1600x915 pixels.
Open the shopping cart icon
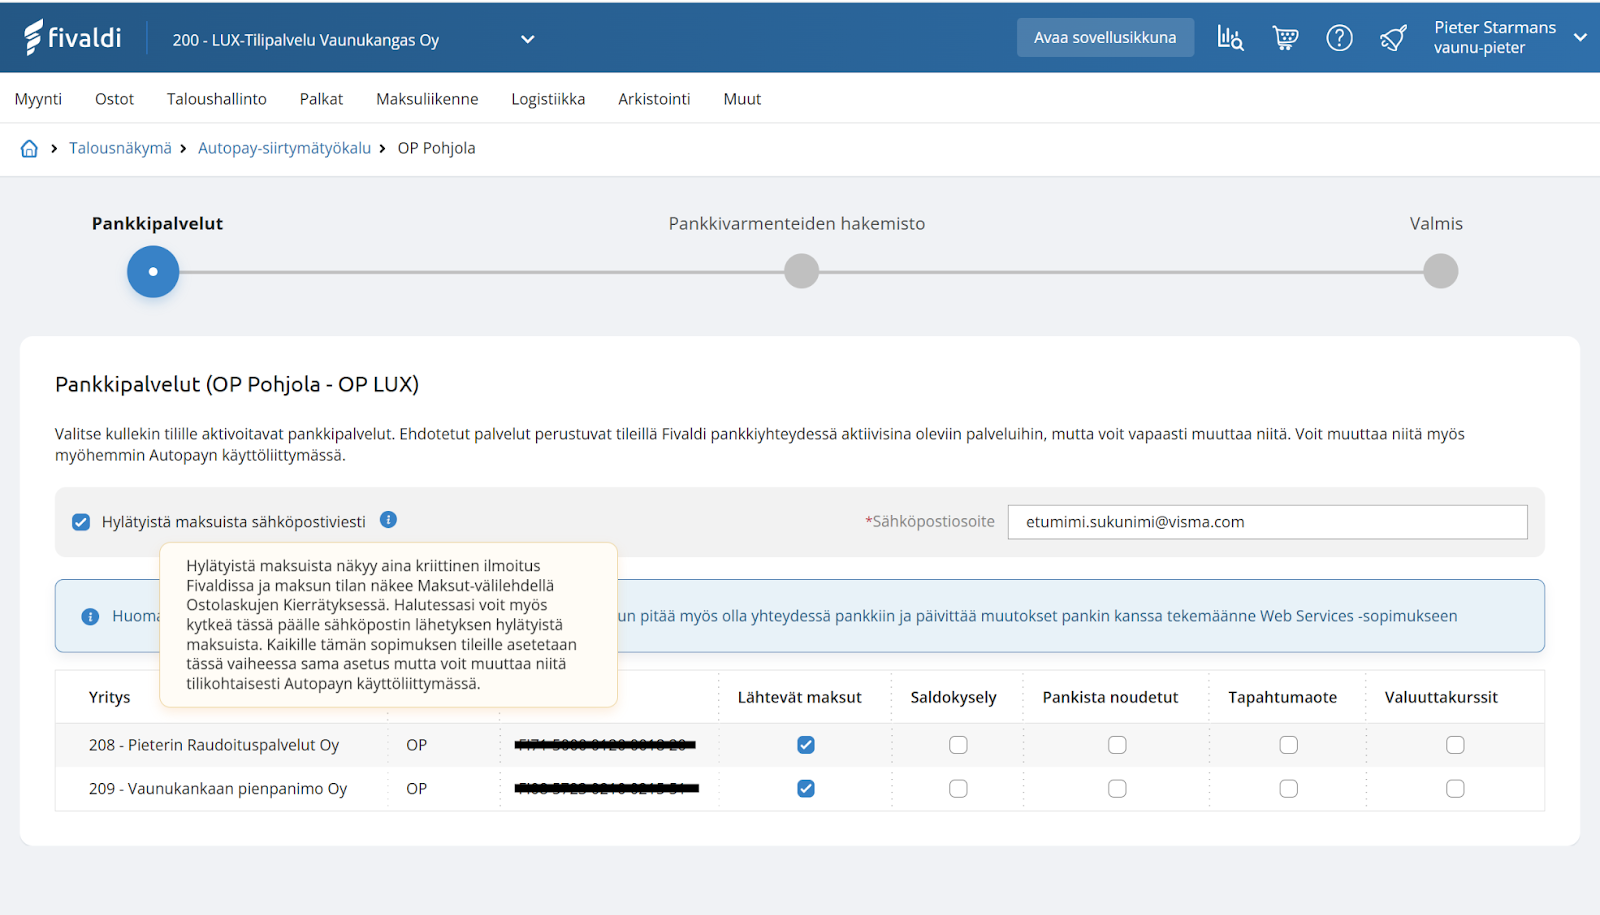tap(1285, 38)
